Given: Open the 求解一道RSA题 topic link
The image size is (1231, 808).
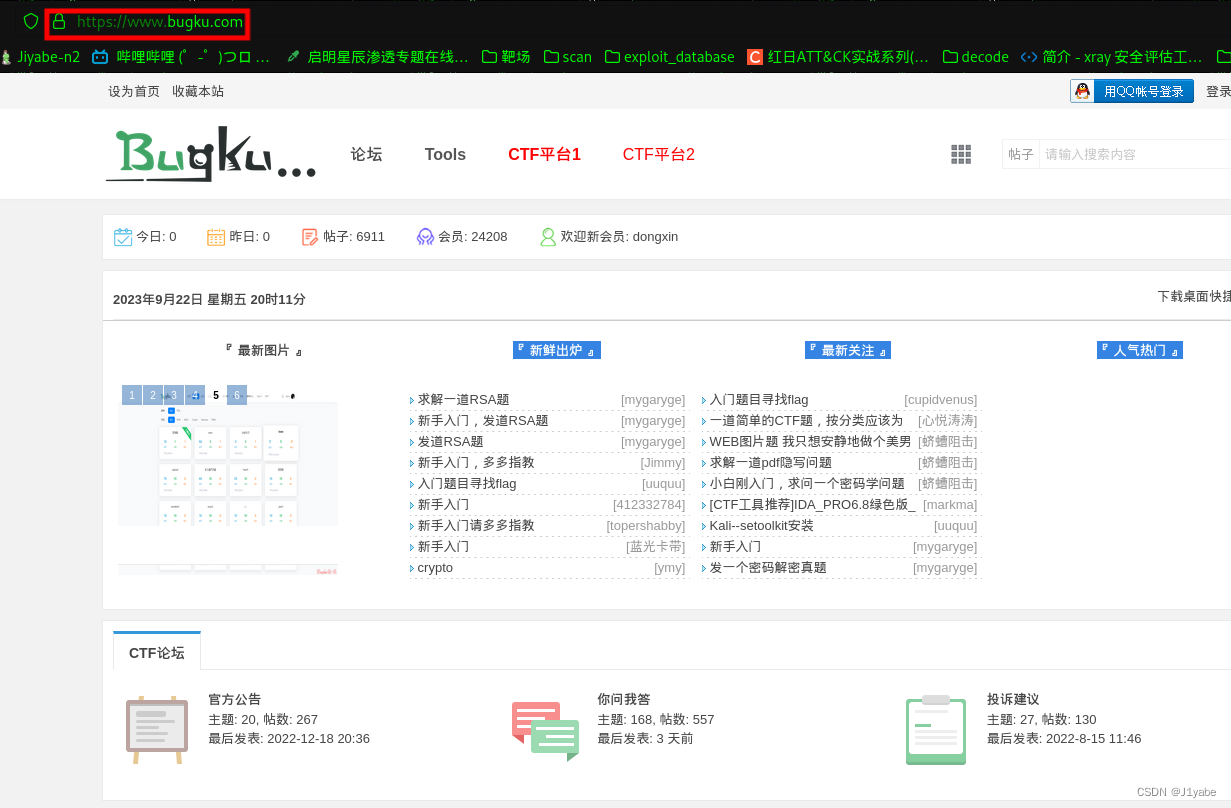Looking at the screenshot, I should point(465,399).
